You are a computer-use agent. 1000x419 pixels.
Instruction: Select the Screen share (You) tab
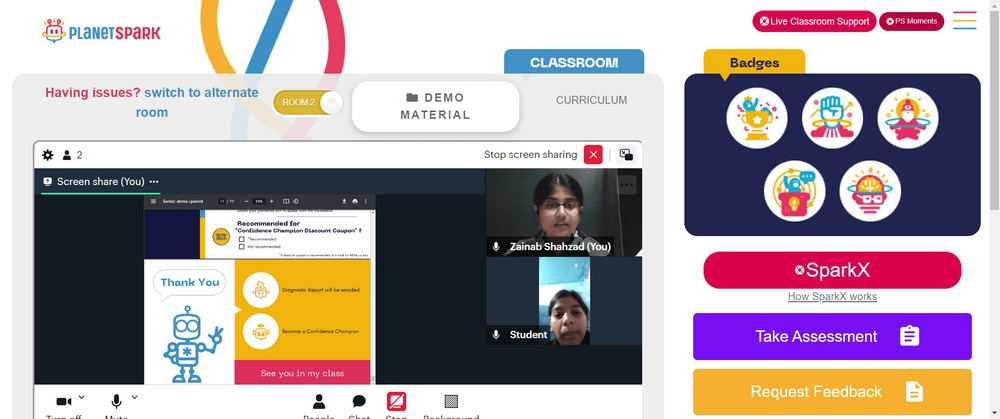(x=101, y=182)
